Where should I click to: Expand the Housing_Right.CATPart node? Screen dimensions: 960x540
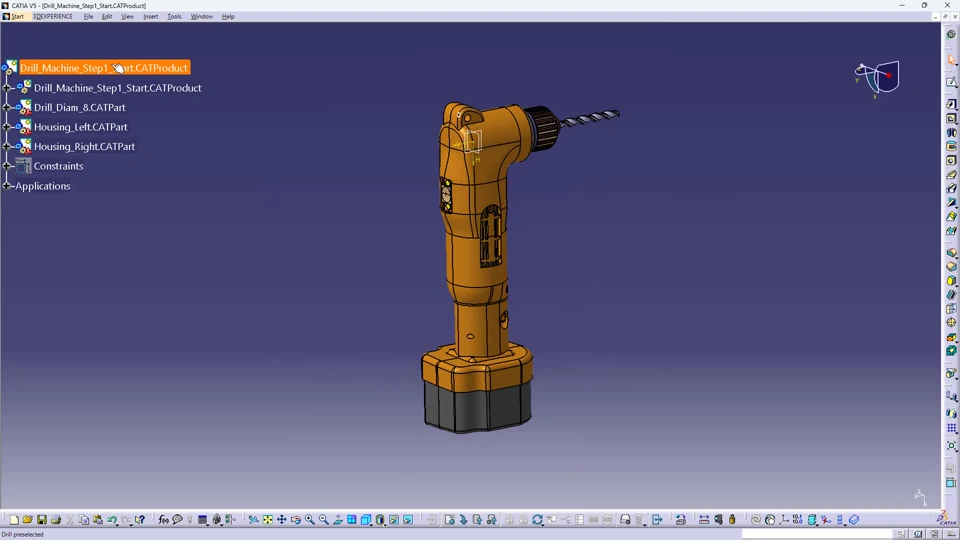tap(7, 146)
